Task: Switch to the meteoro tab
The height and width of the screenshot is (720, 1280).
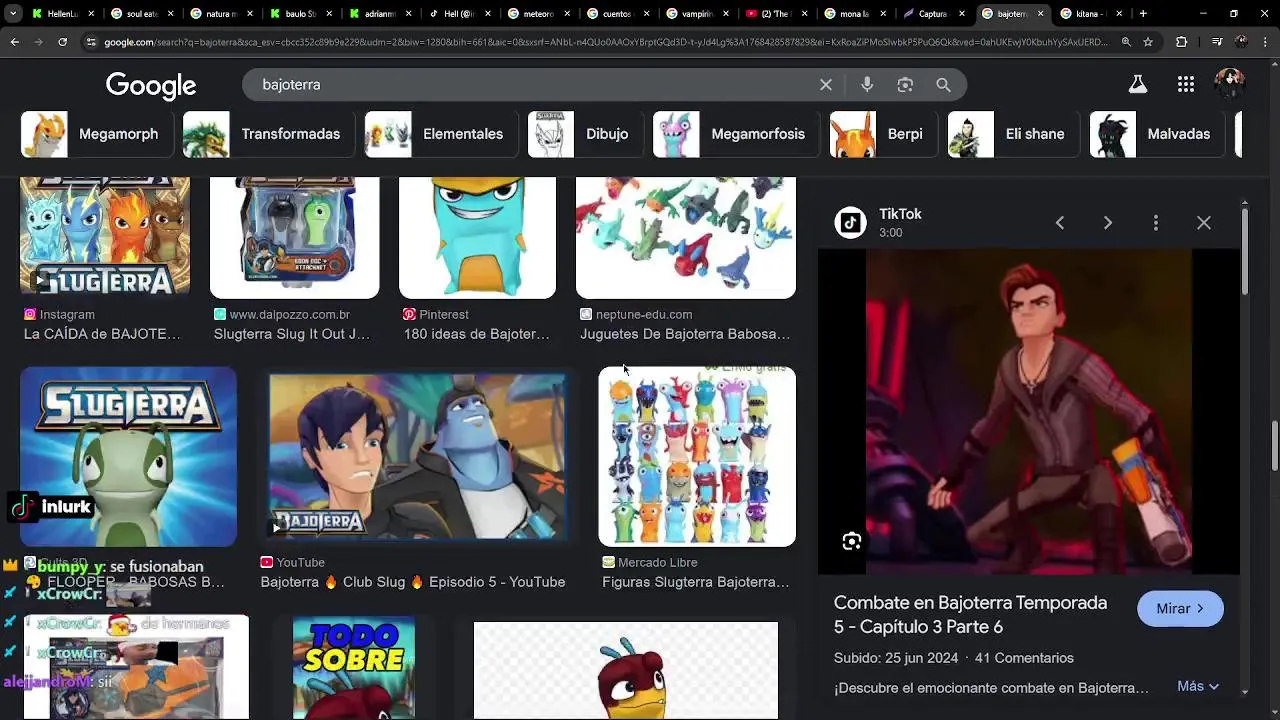Action: point(537,14)
